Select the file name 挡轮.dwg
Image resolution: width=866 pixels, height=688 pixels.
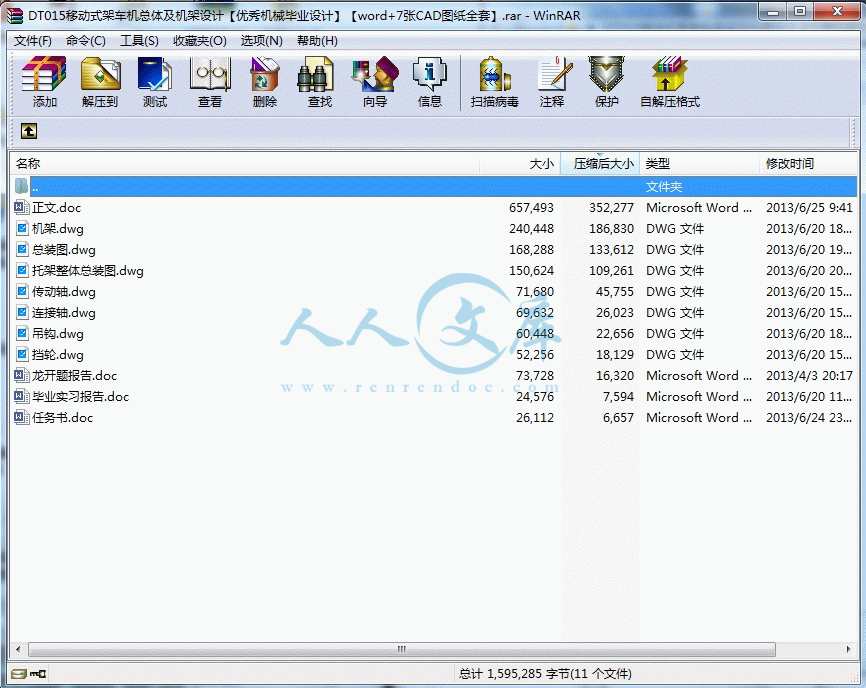pos(58,354)
